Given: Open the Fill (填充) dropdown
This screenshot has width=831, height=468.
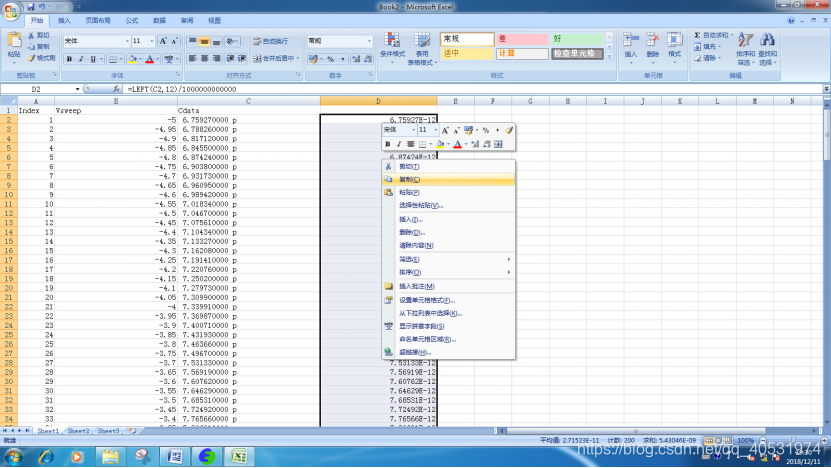Looking at the screenshot, I should [x=708, y=47].
